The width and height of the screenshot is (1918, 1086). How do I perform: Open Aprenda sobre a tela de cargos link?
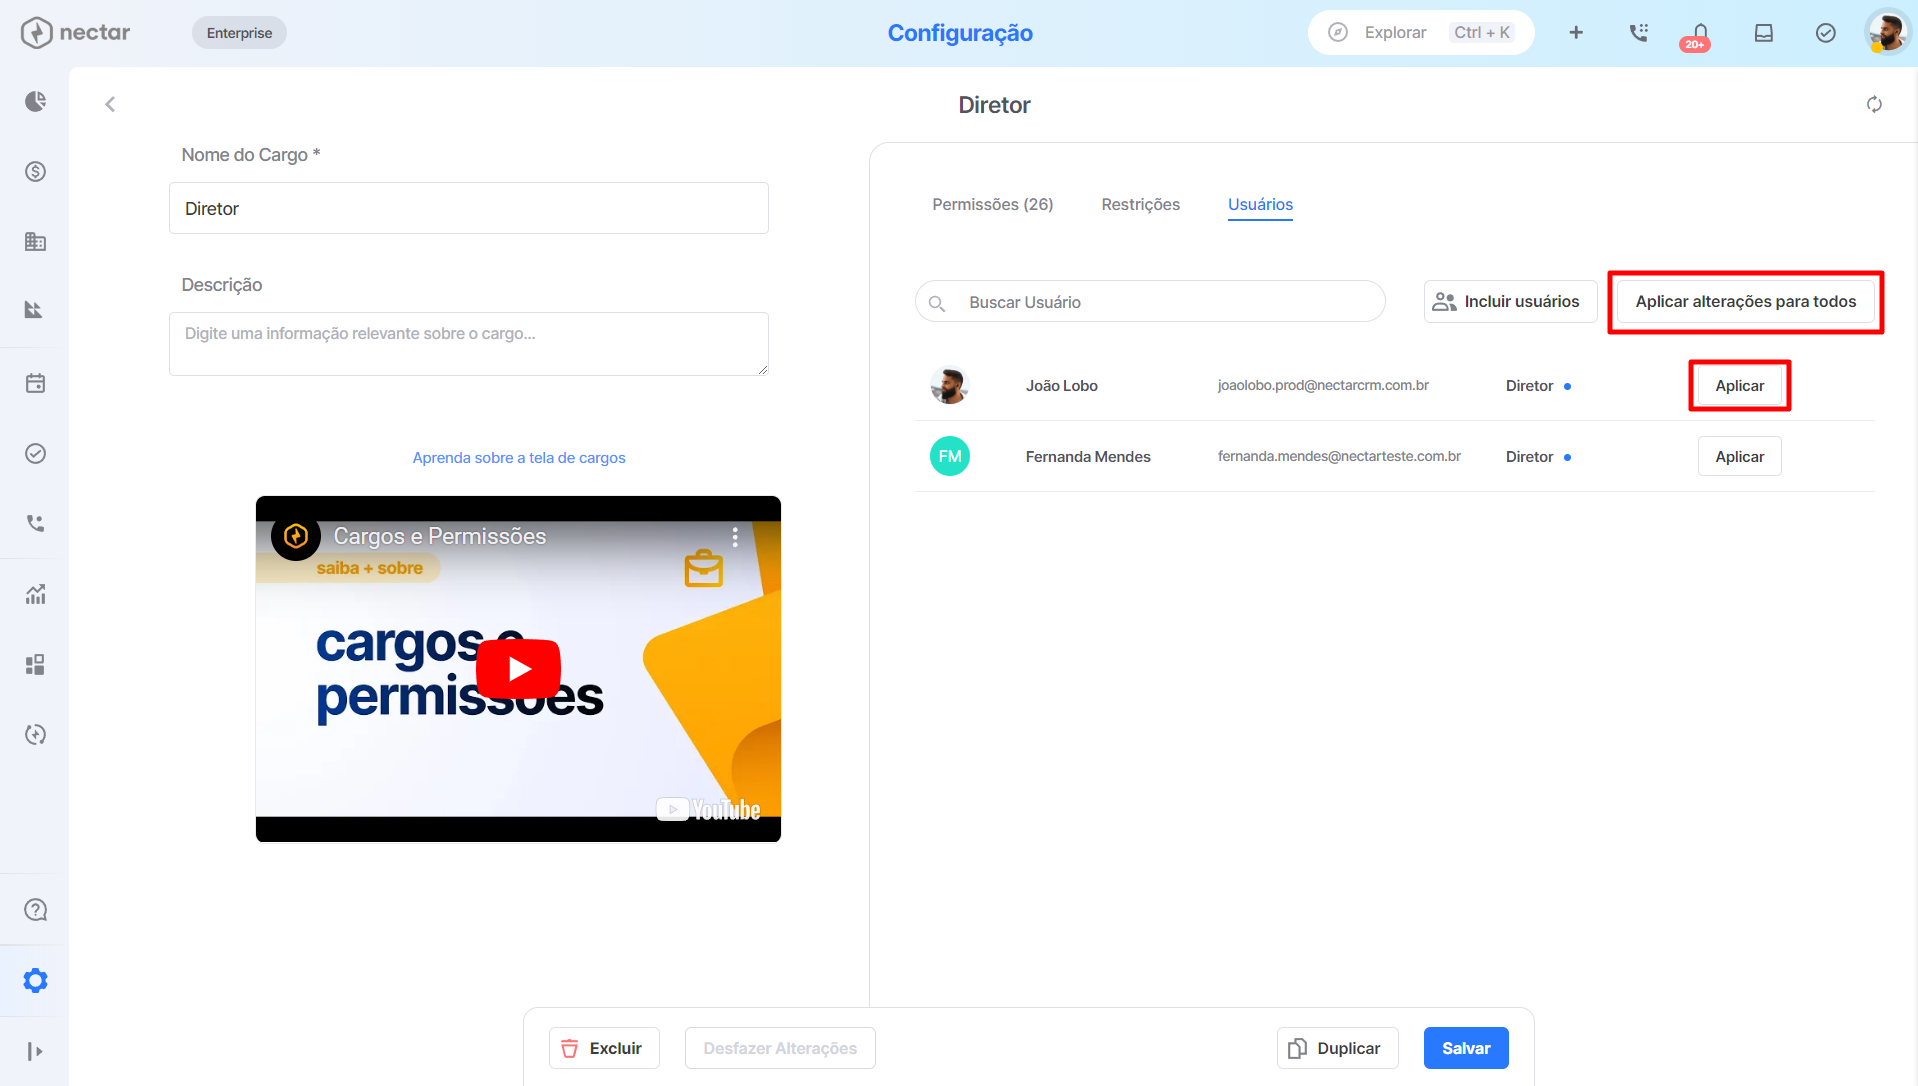point(519,458)
